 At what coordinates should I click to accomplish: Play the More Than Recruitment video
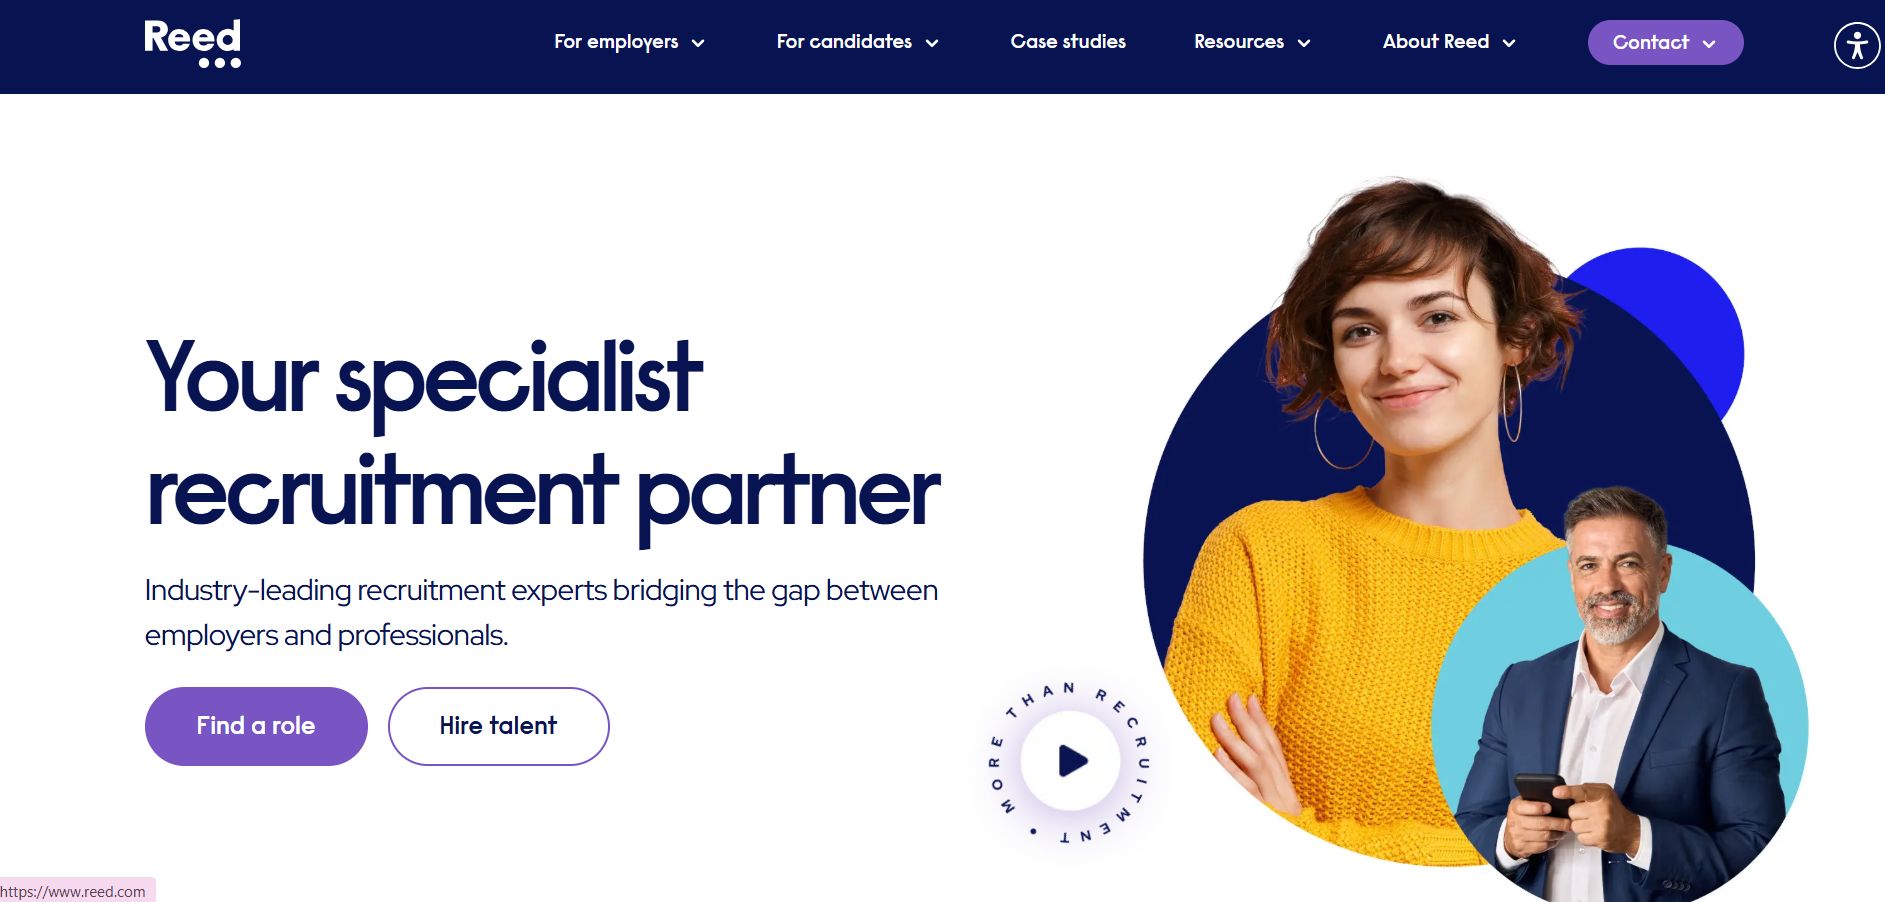[x=1071, y=761]
